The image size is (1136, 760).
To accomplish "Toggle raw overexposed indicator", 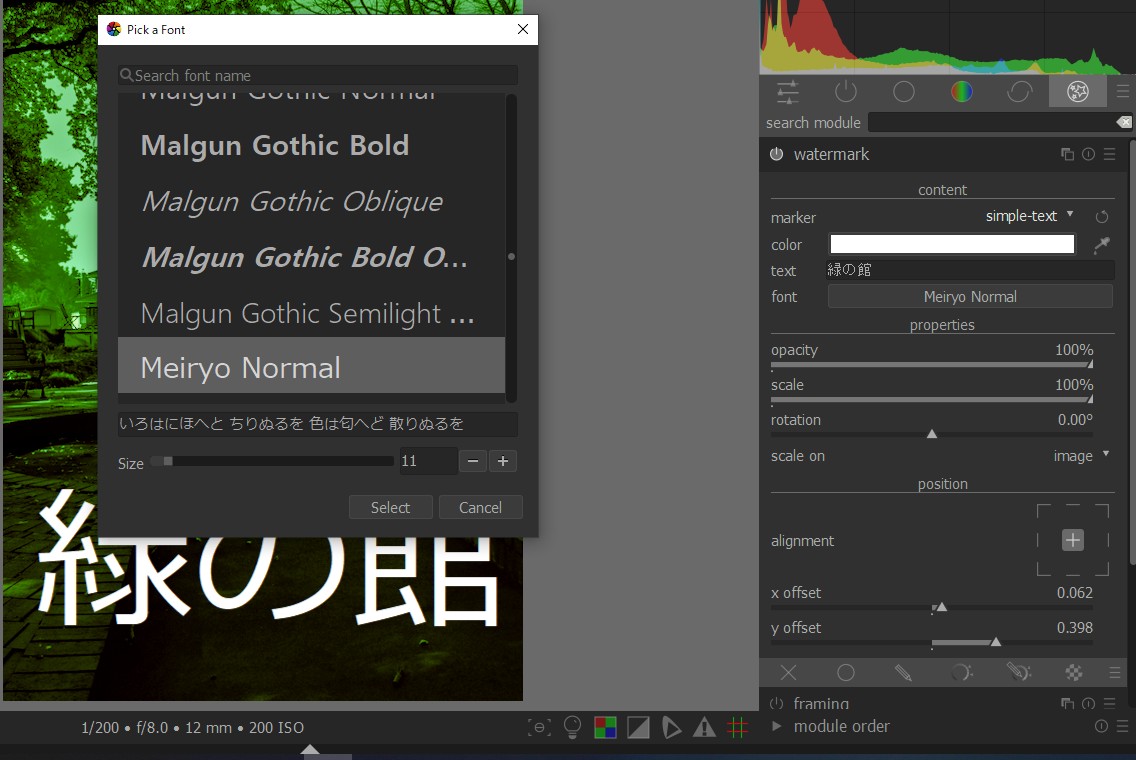I will 605,727.
